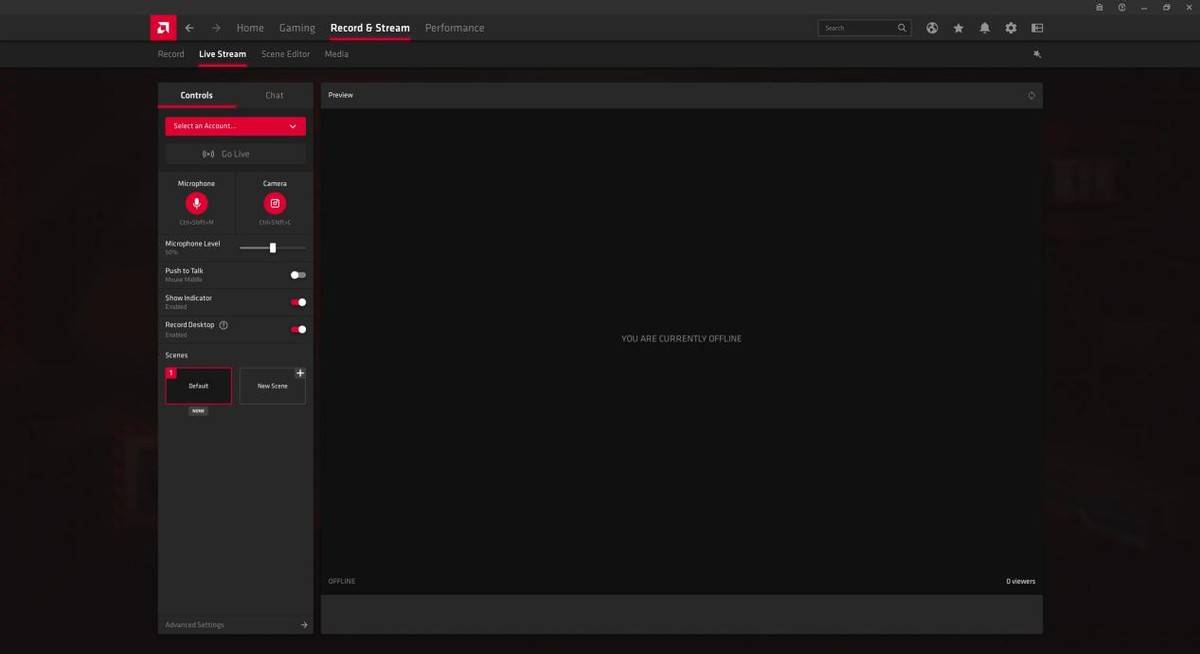Click the Record Desktop help icon
1200x654 pixels.
pyautogui.click(x=223, y=325)
